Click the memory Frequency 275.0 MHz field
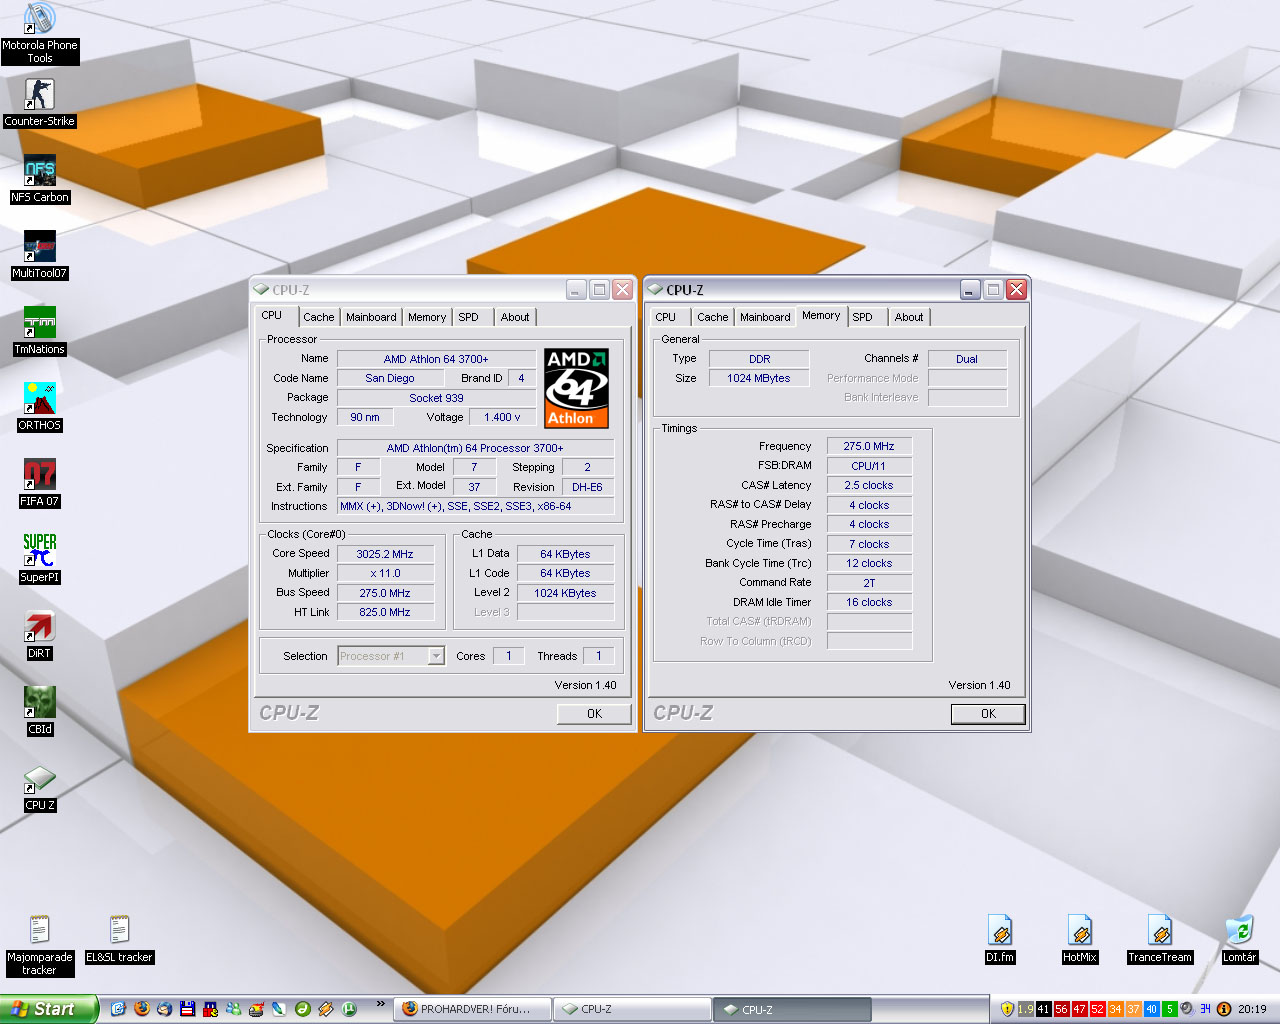The height and width of the screenshot is (1024, 1280). 869,446
